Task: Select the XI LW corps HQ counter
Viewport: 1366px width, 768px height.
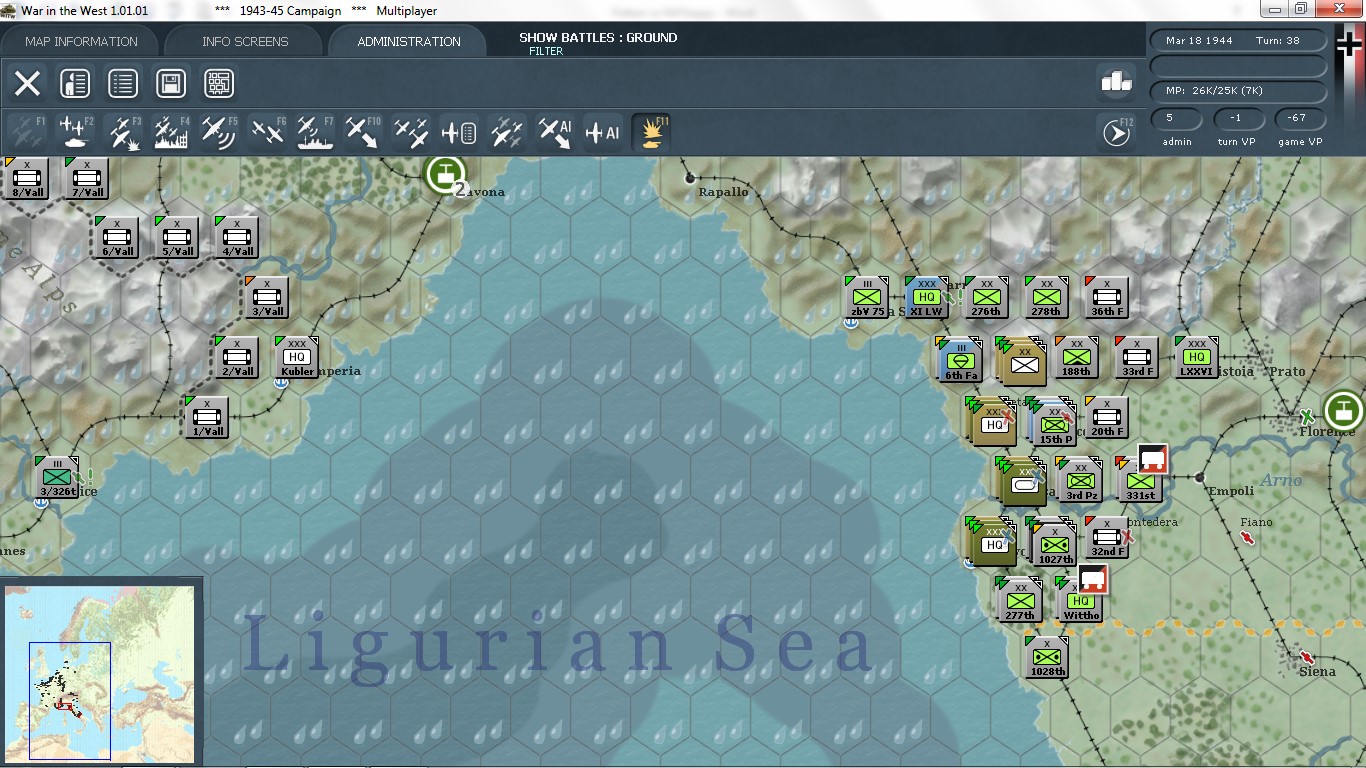Action: click(x=927, y=298)
